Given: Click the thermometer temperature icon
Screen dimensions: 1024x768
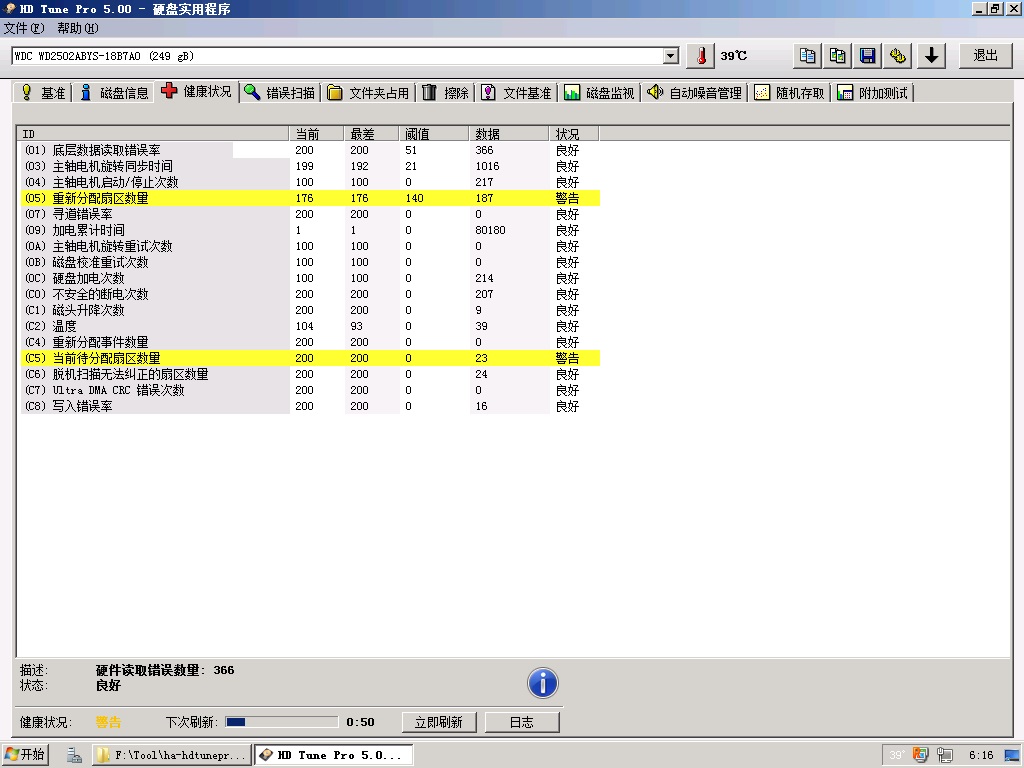Looking at the screenshot, I should point(701,56).
